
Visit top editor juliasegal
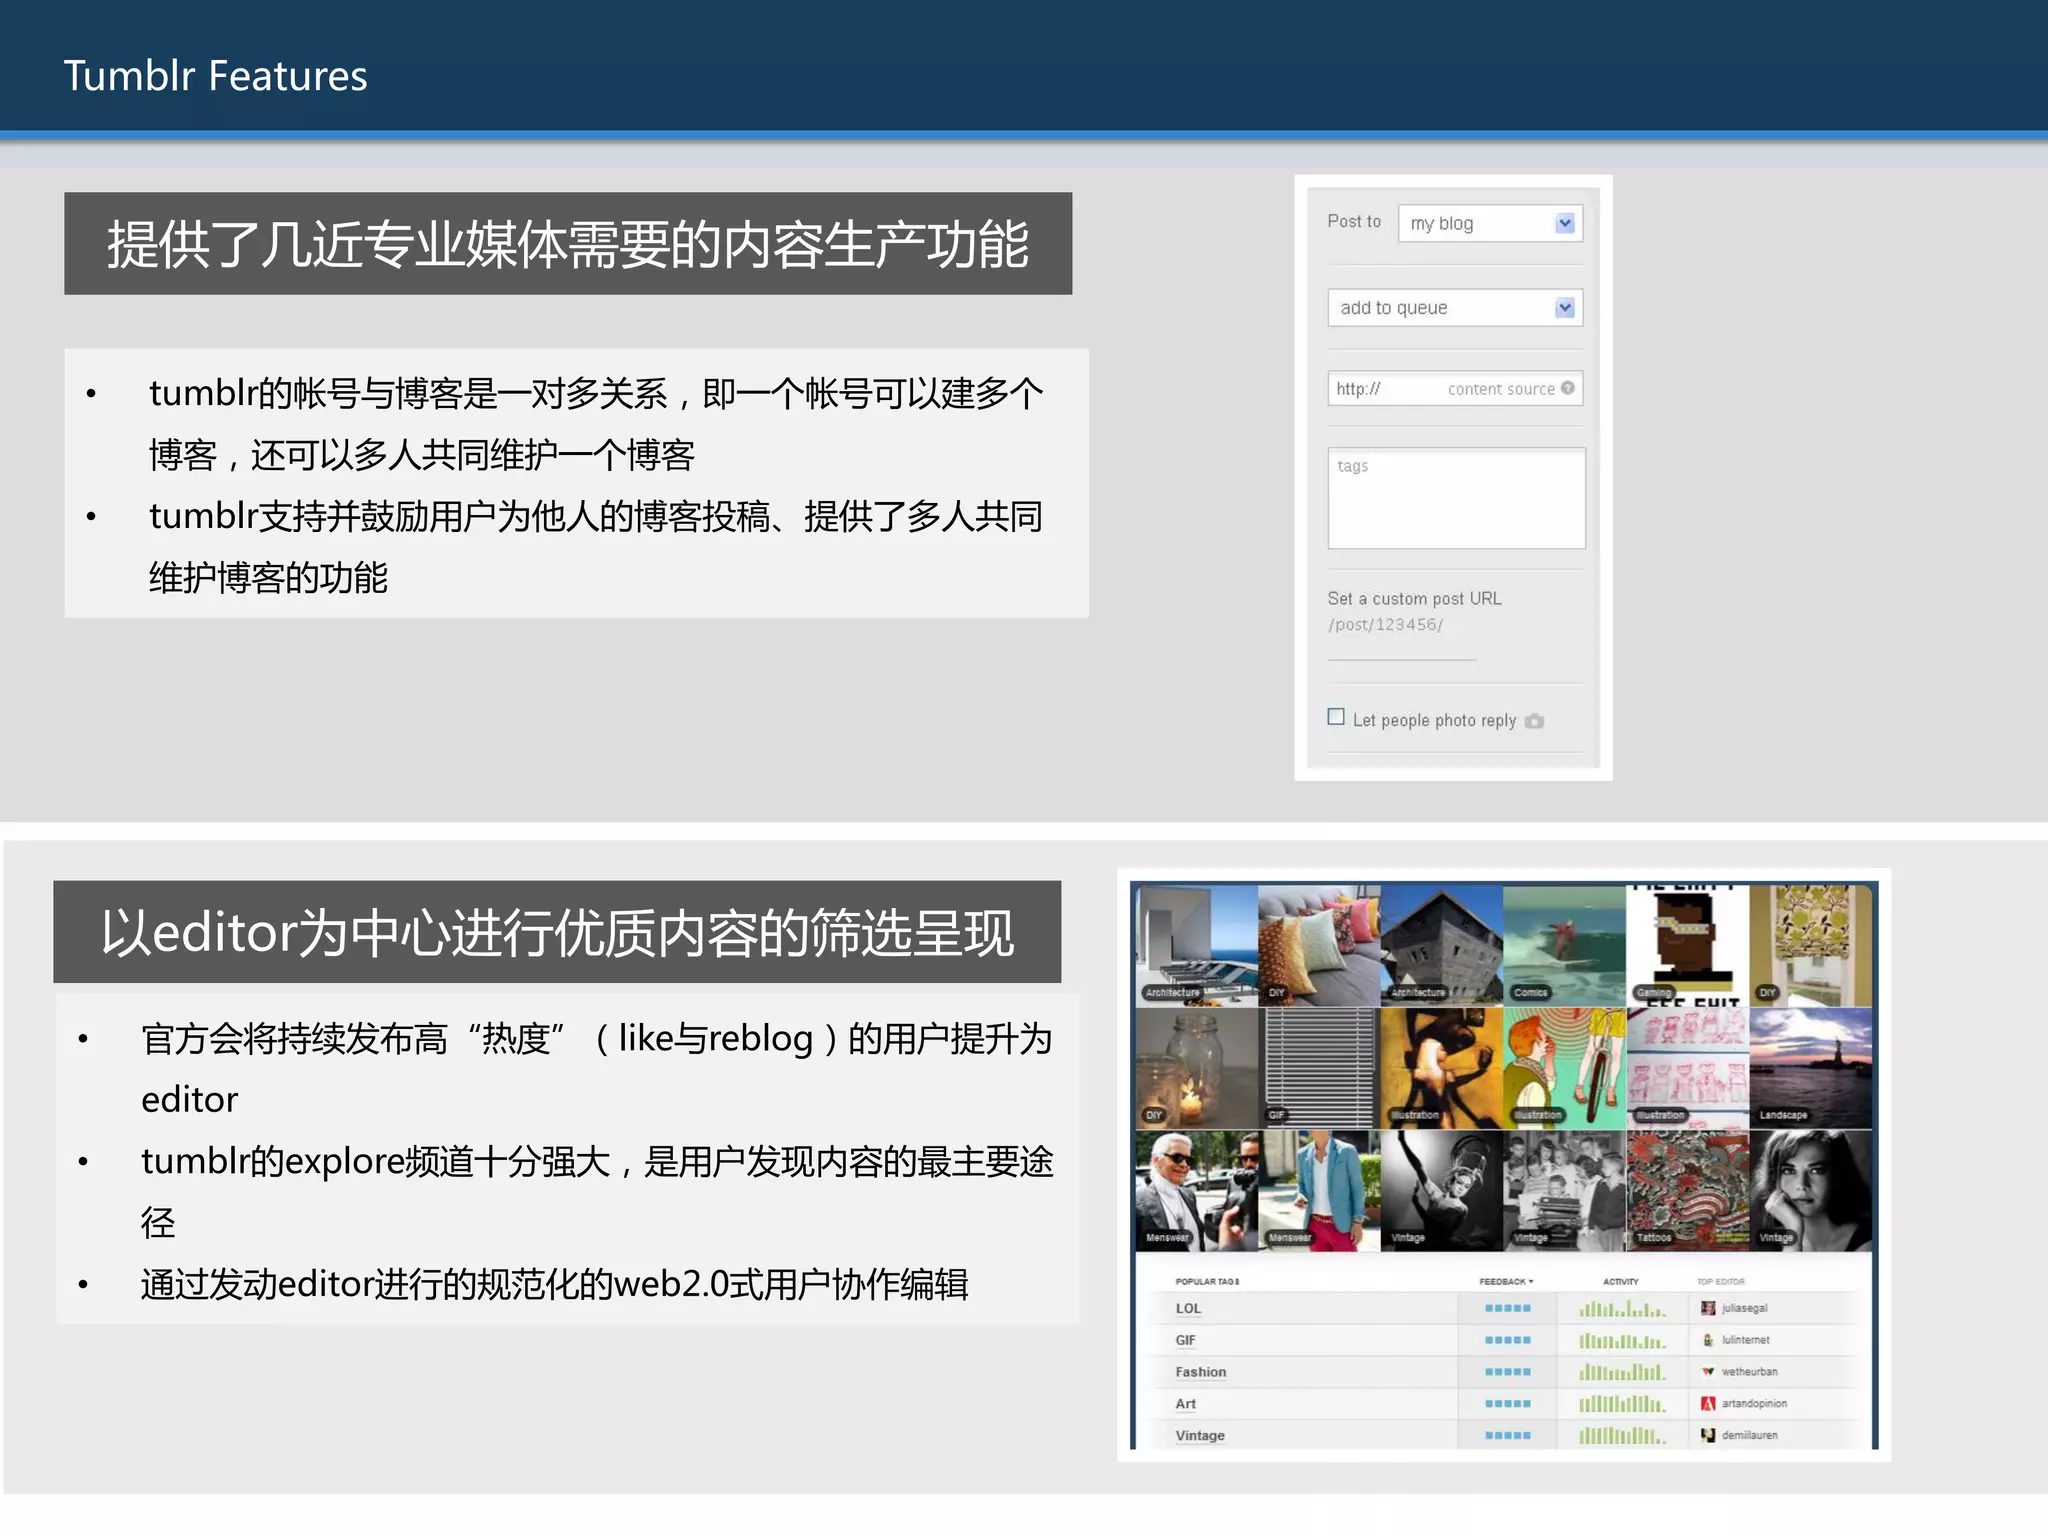point(1744,1308)
